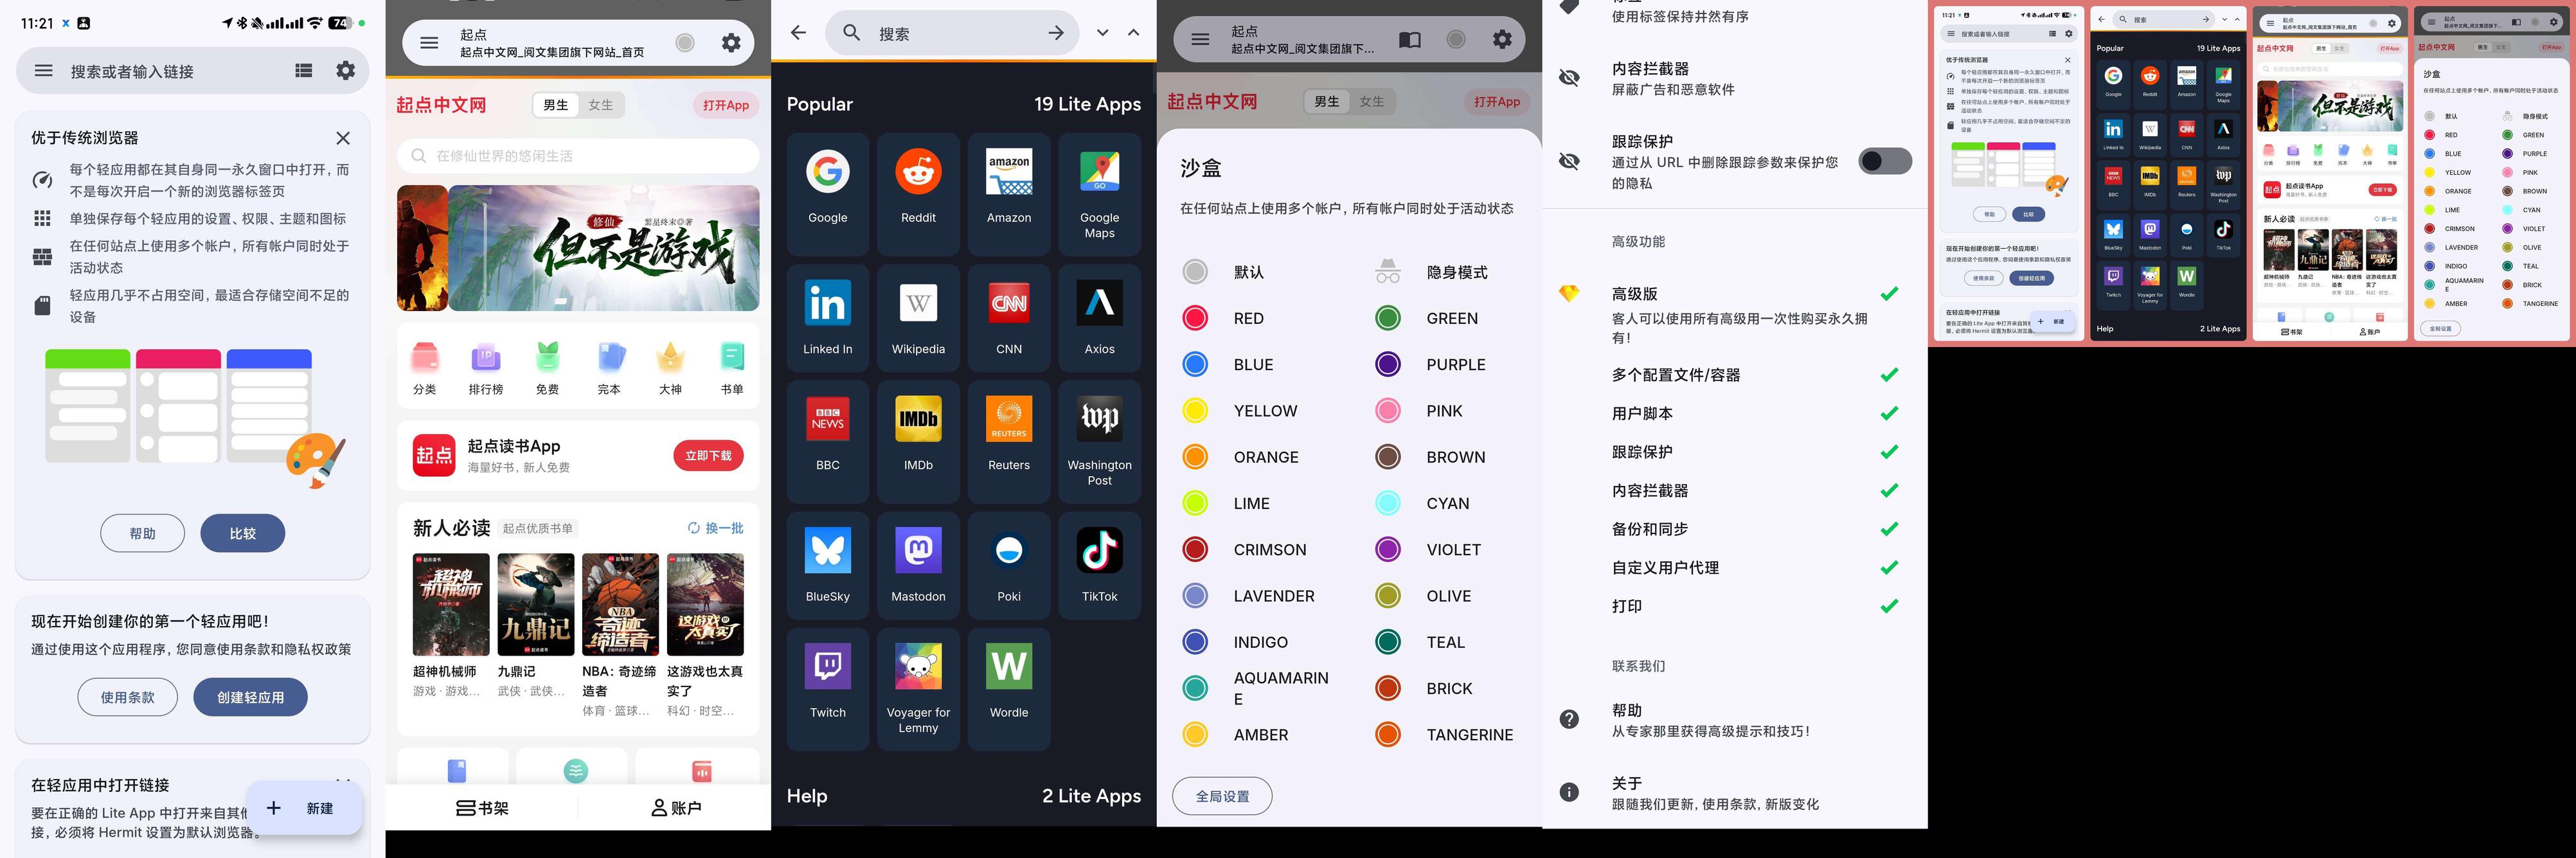Switch to the 女生 tab
The image size is (2576, 858).
pyautogui.click(x=600, y=105)
